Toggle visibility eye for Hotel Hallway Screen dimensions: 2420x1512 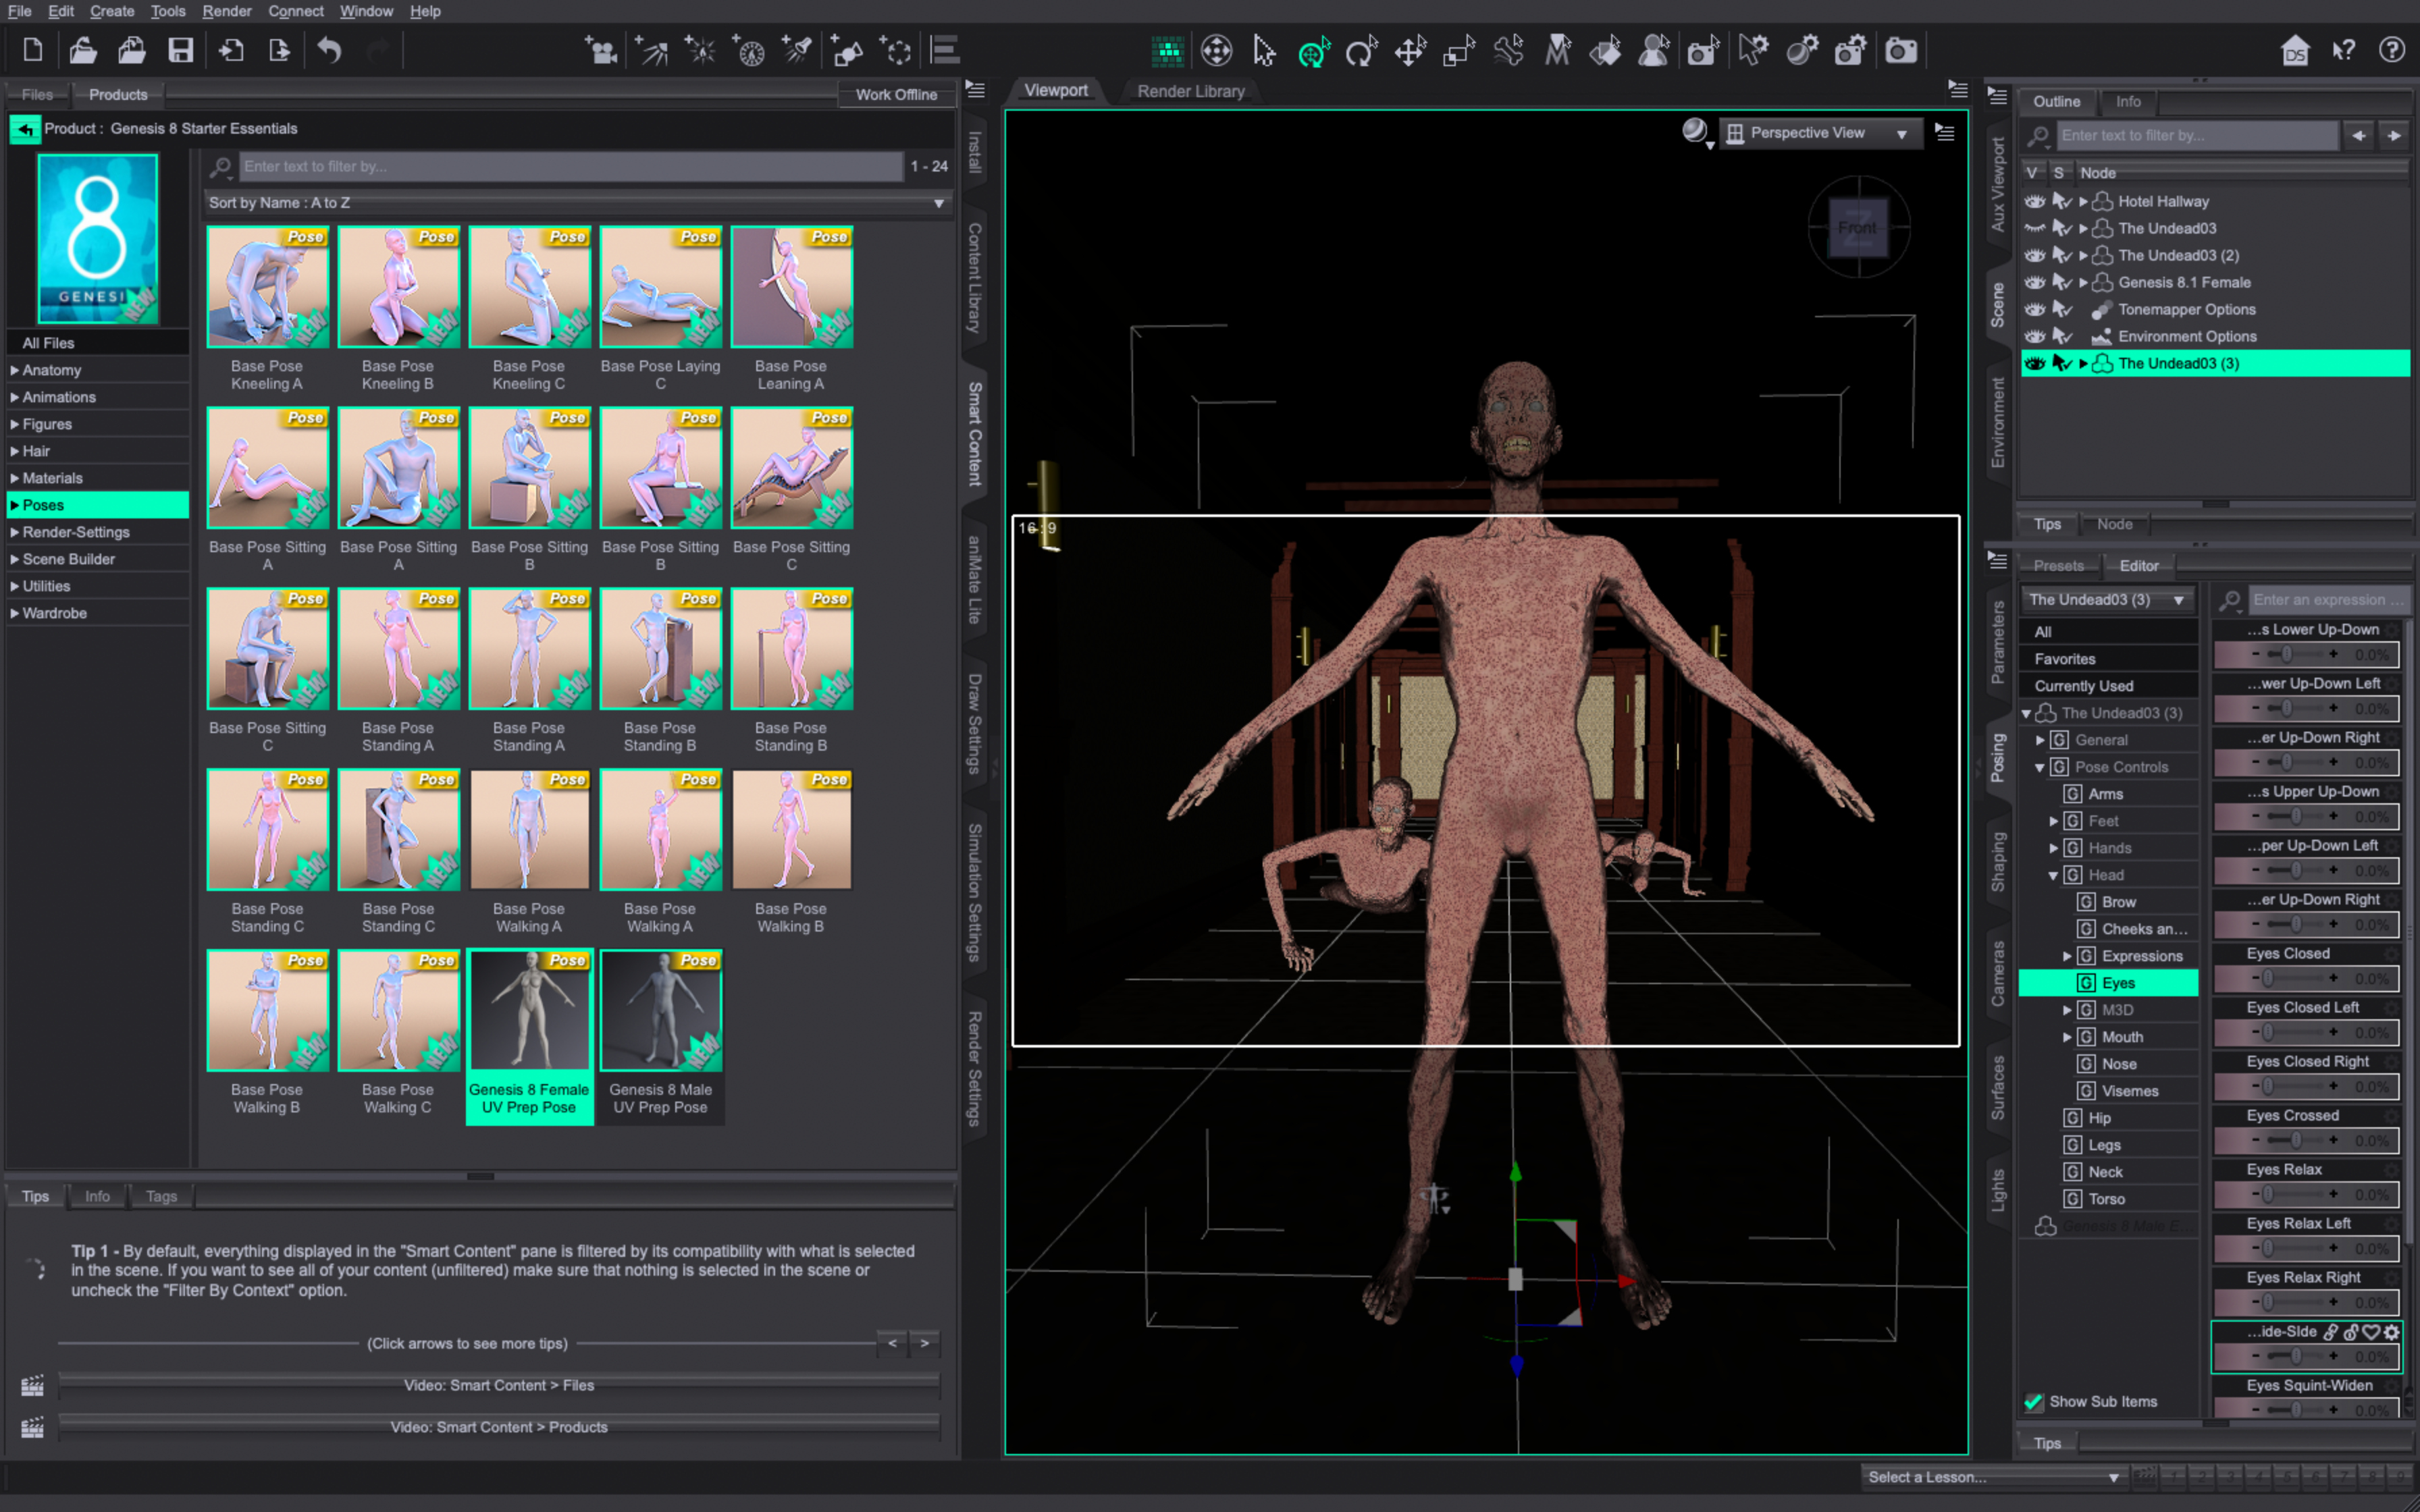pyautogui.click(x=2034, y=201)
